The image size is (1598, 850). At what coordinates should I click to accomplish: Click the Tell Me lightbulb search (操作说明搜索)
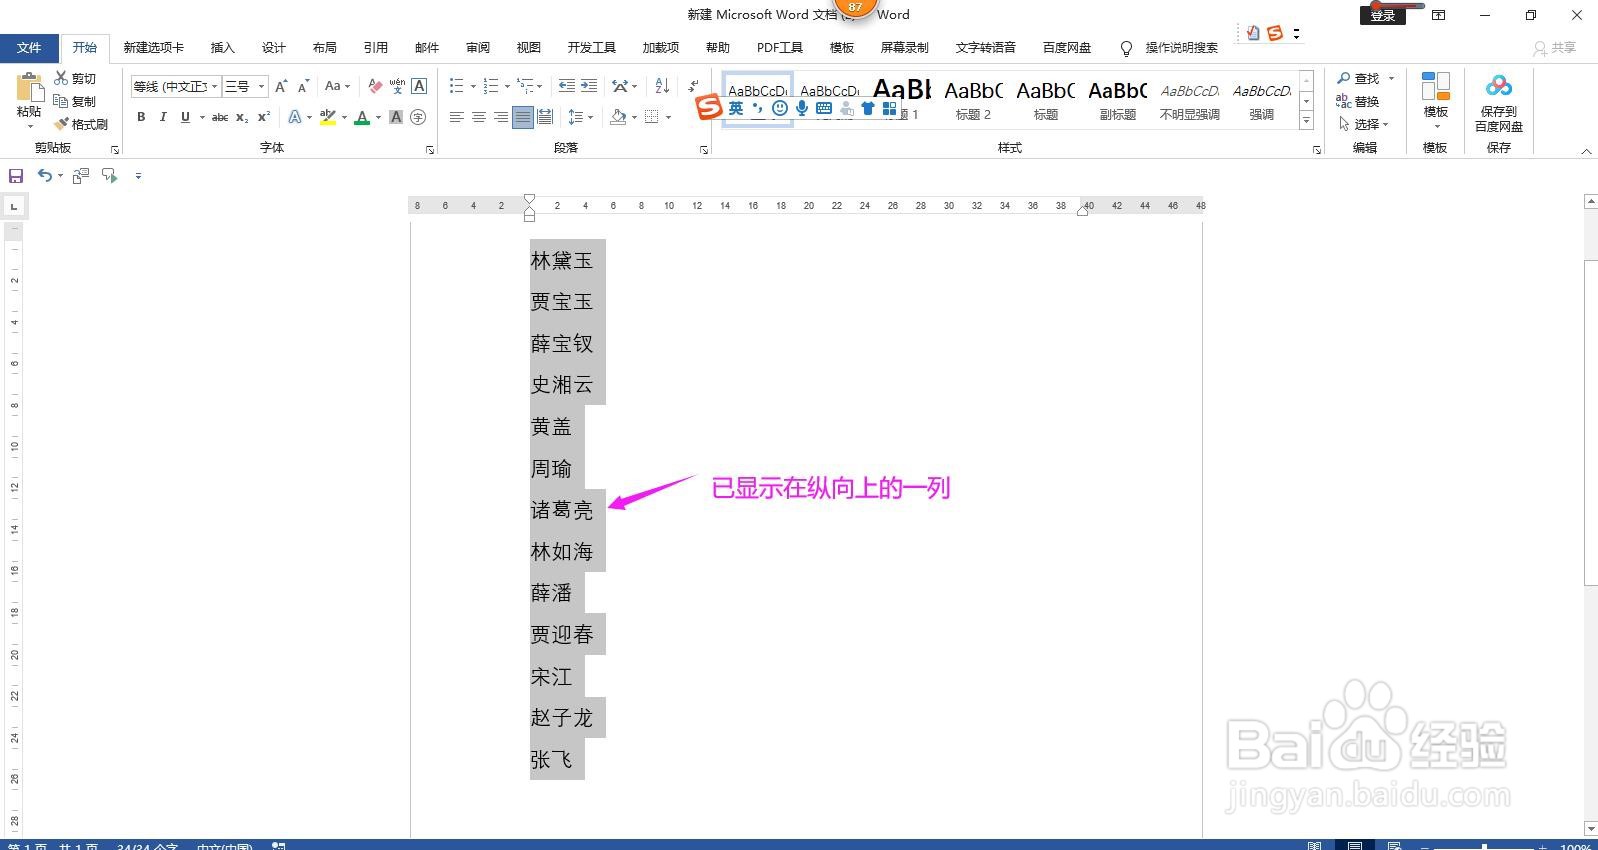pos(1169,48)
